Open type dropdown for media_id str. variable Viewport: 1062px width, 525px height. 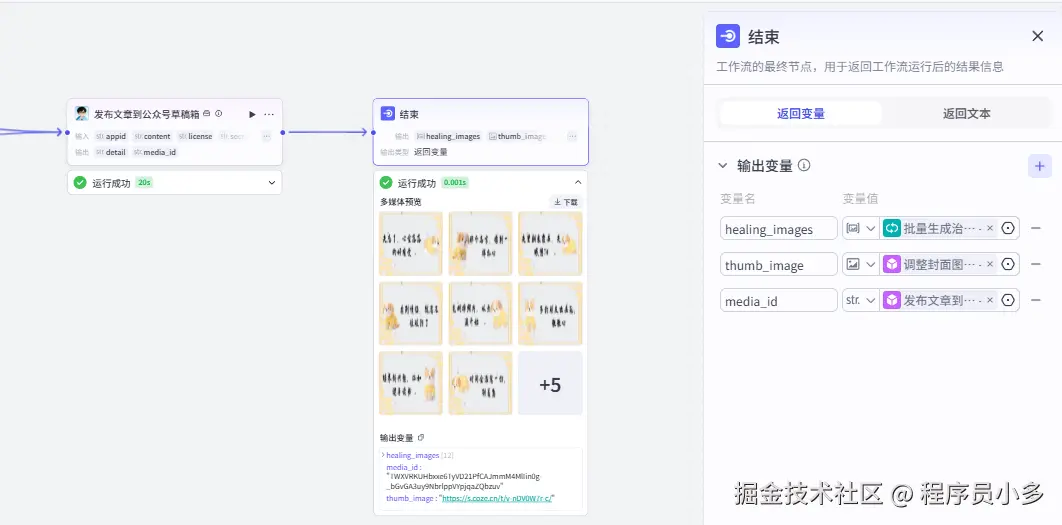(859, 300)
